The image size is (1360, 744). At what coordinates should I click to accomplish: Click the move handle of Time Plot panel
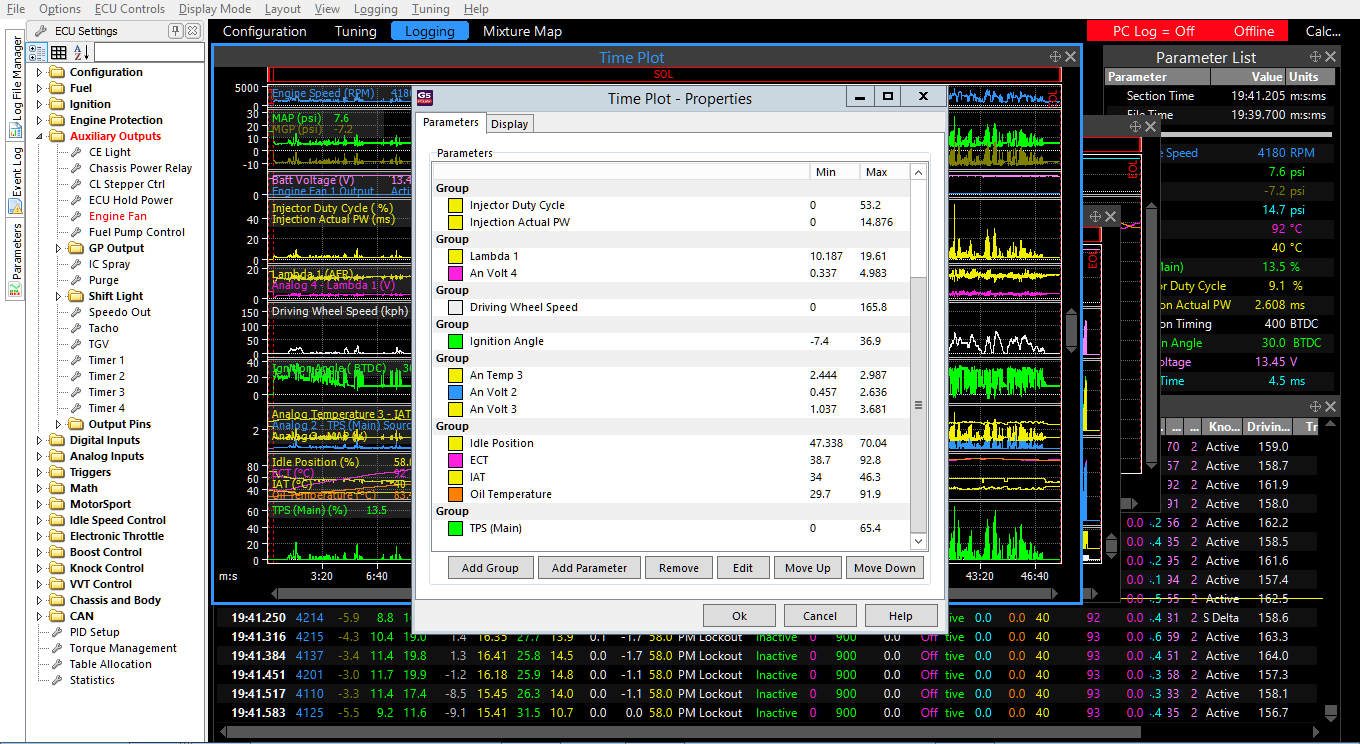pyautogui.click(x=1055, y=57)
